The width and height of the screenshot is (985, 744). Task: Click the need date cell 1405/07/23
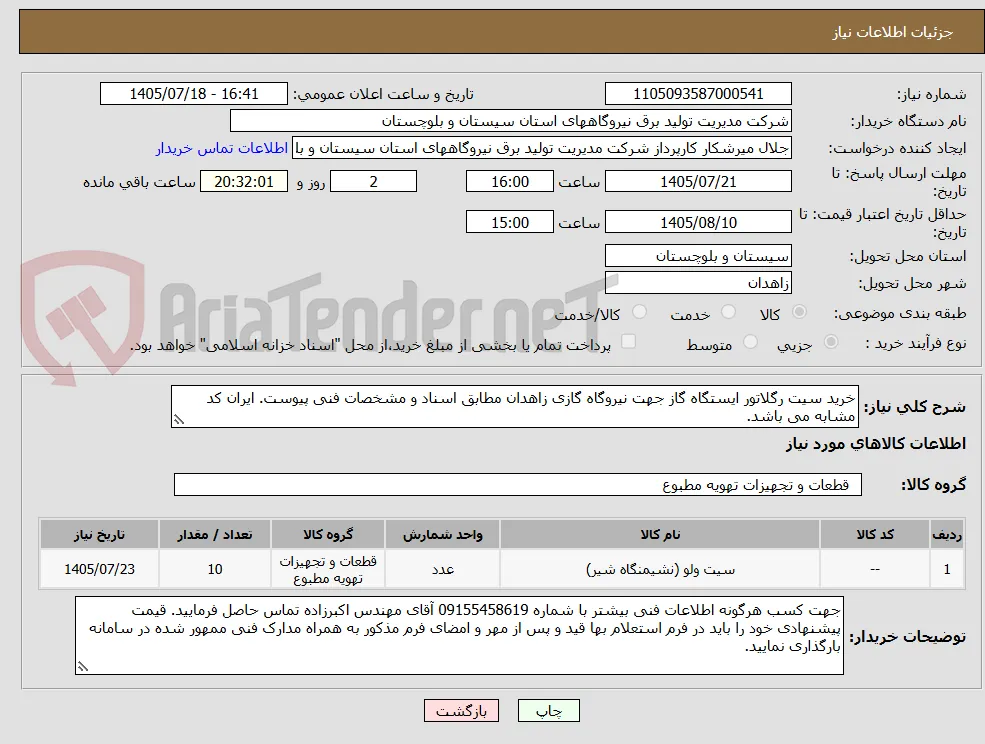pos(99,569)
